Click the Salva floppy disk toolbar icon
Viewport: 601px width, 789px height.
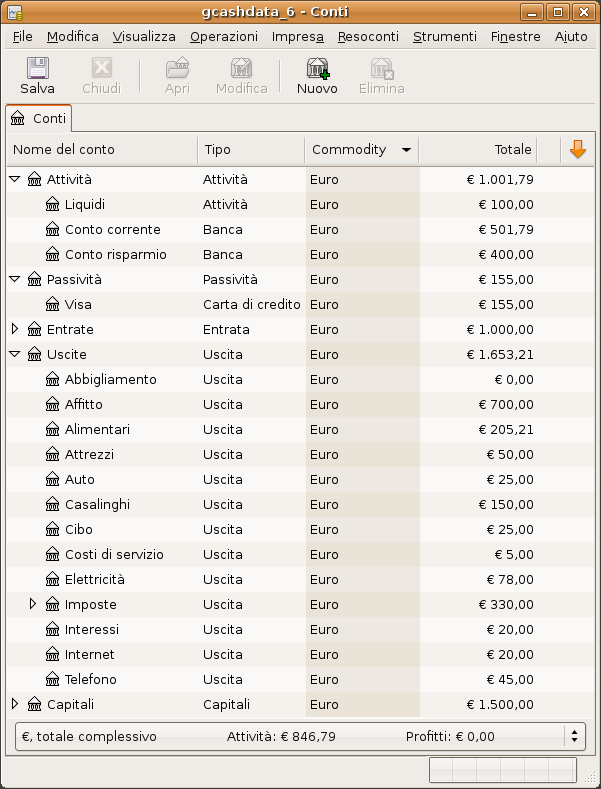pyautogui.click(x=37, y=69)
